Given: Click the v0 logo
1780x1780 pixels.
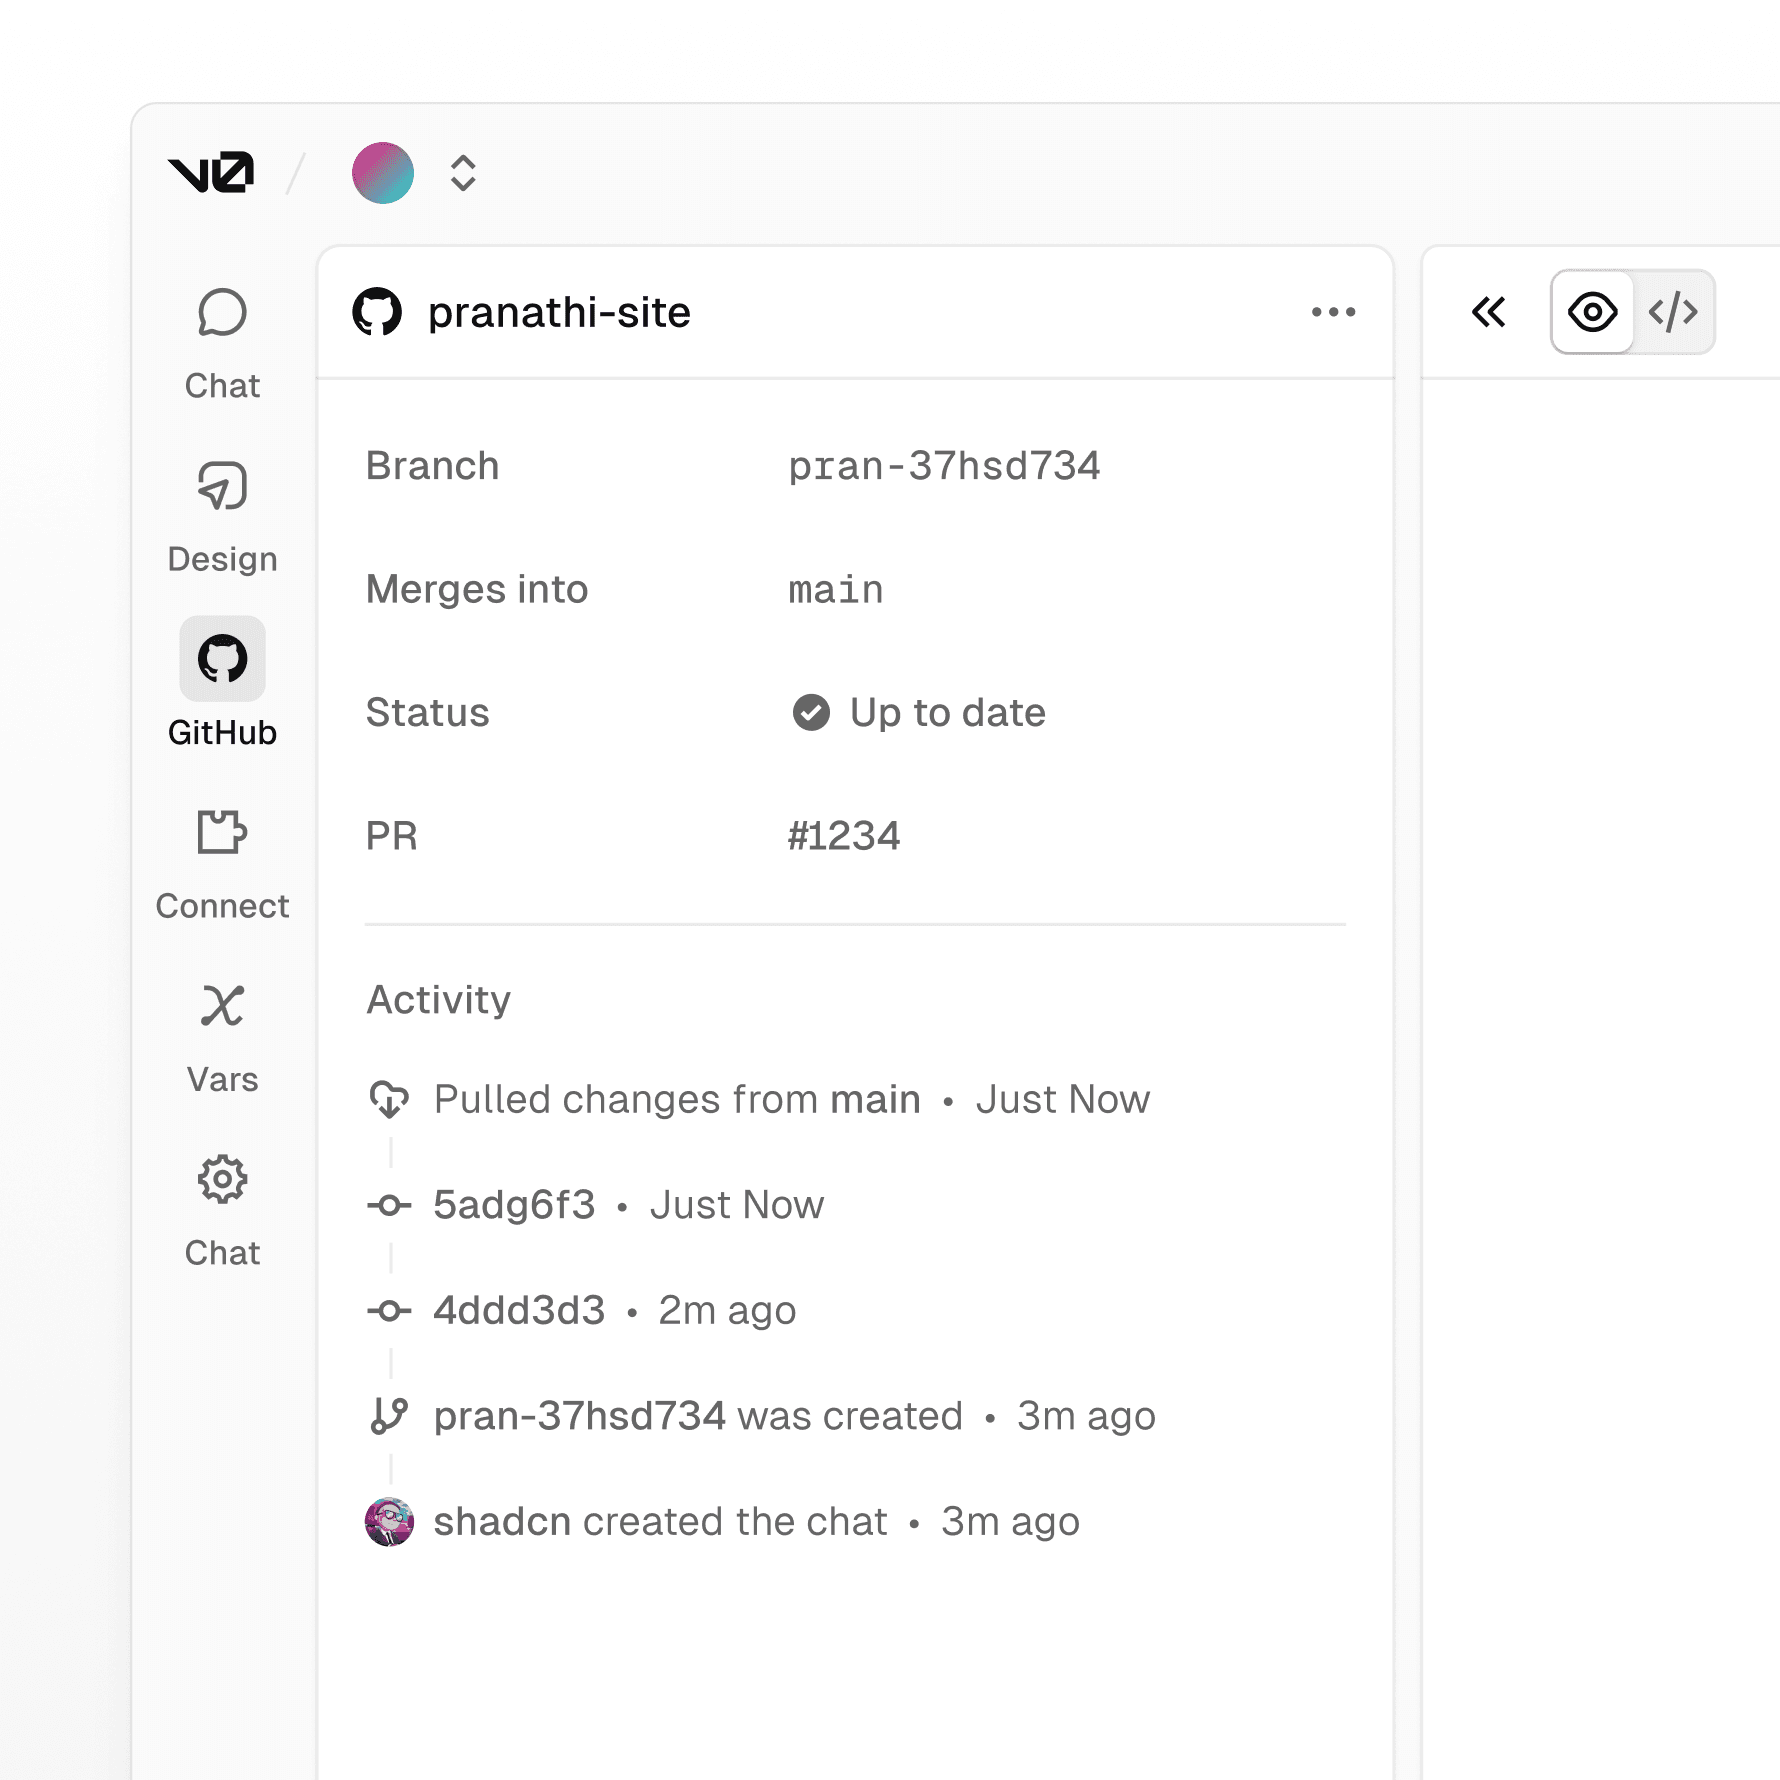Looking at the screenshot, I should click(x=211, y=173).
